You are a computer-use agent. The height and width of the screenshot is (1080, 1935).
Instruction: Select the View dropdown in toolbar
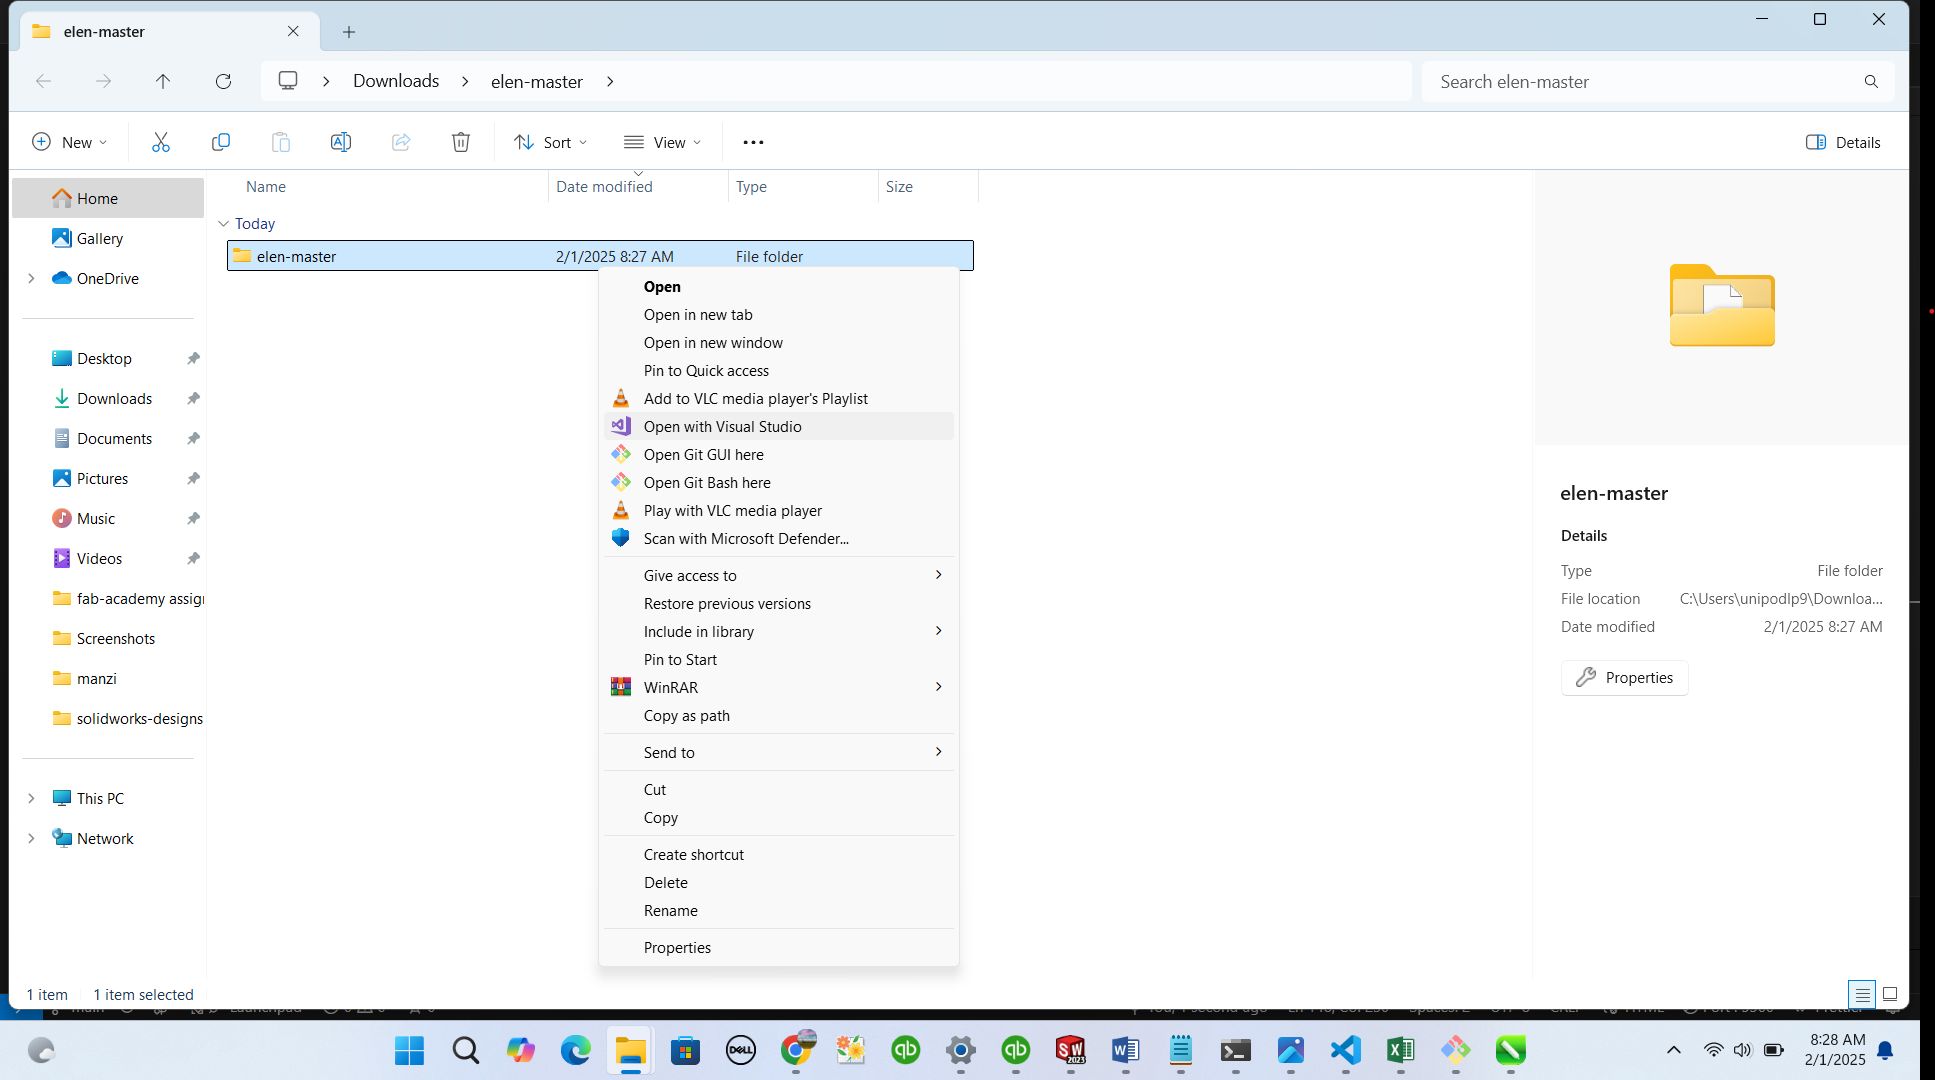(x=664, y=142)
